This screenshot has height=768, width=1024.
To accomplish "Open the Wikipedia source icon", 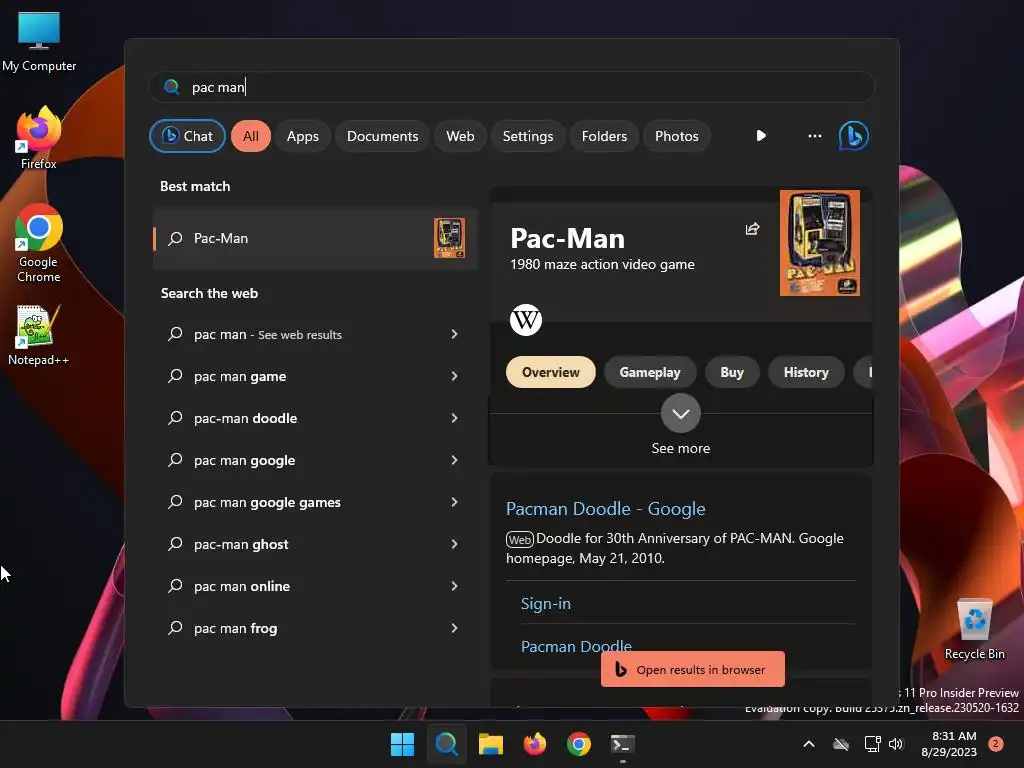I will [x=526, y=320].
